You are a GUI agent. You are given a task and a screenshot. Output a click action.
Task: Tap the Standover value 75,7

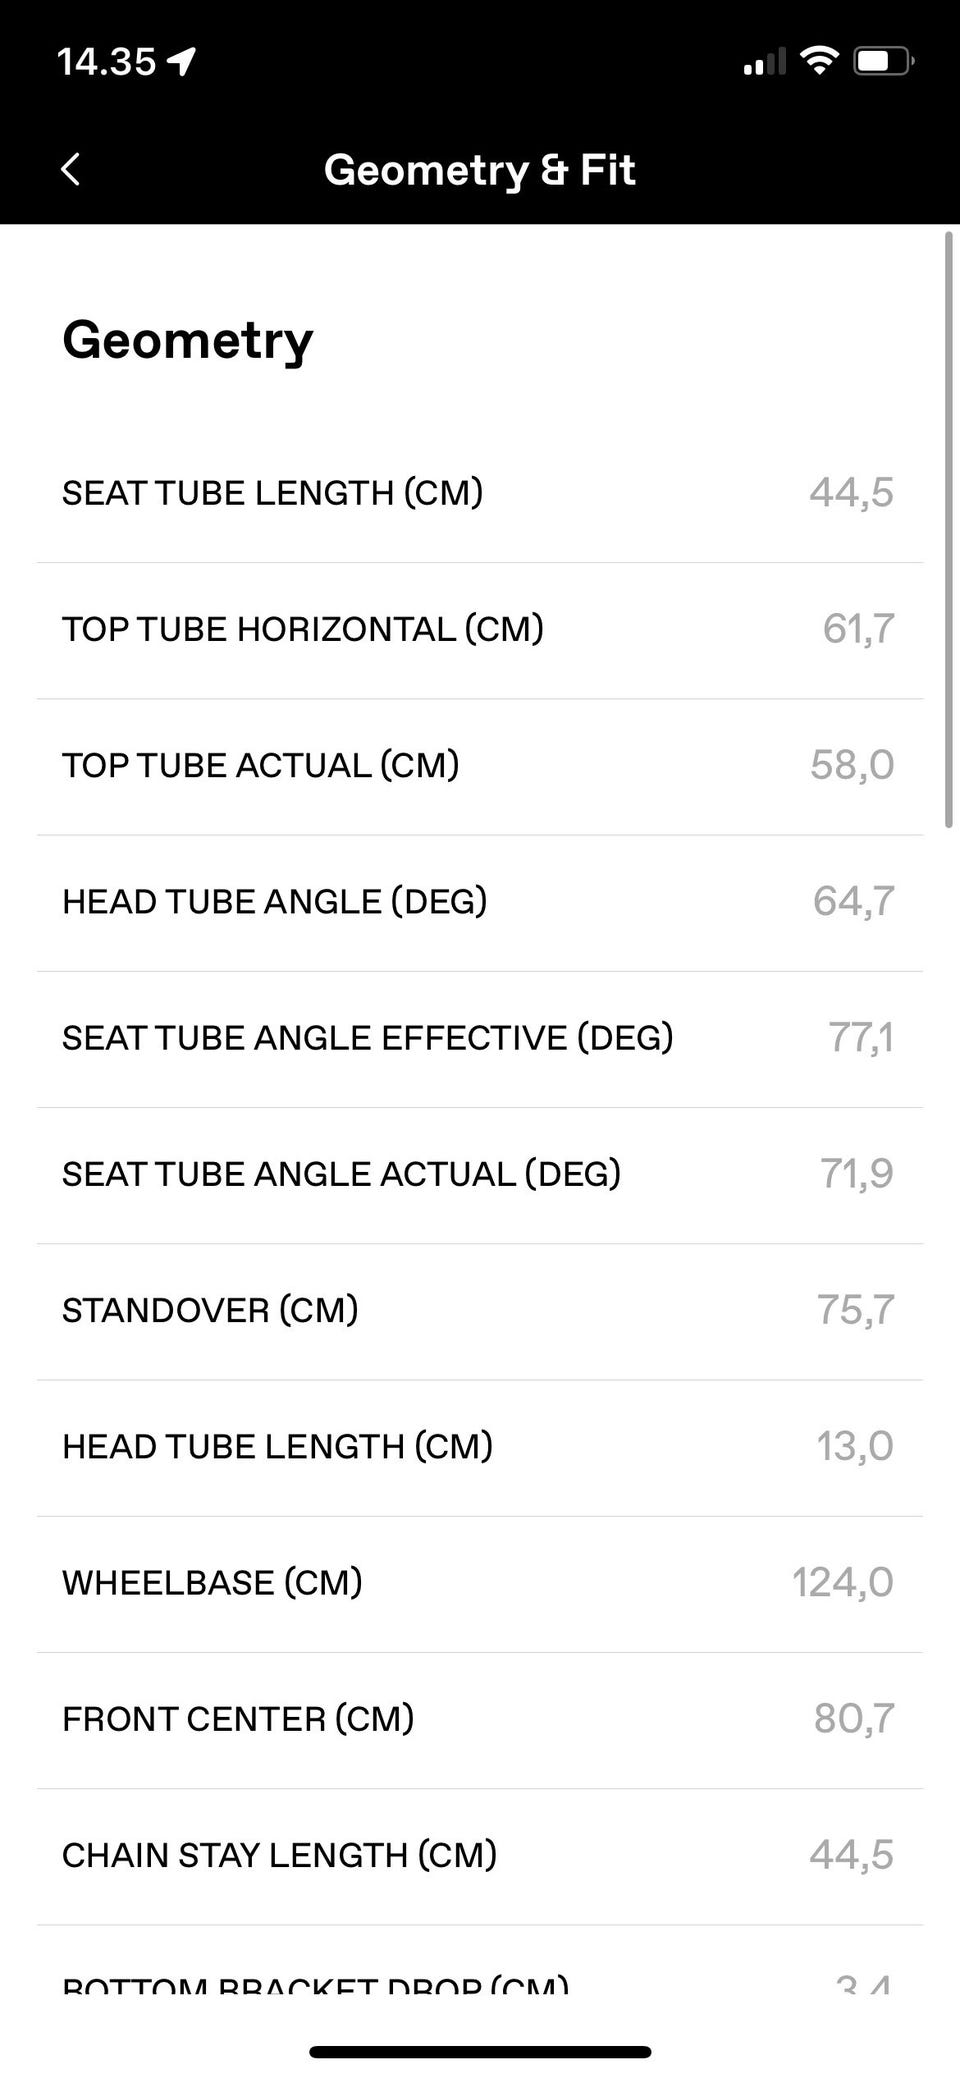coord(855,1310)
